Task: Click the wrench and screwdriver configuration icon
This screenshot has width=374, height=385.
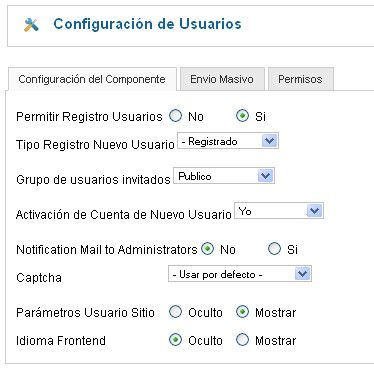Action: 31,25
